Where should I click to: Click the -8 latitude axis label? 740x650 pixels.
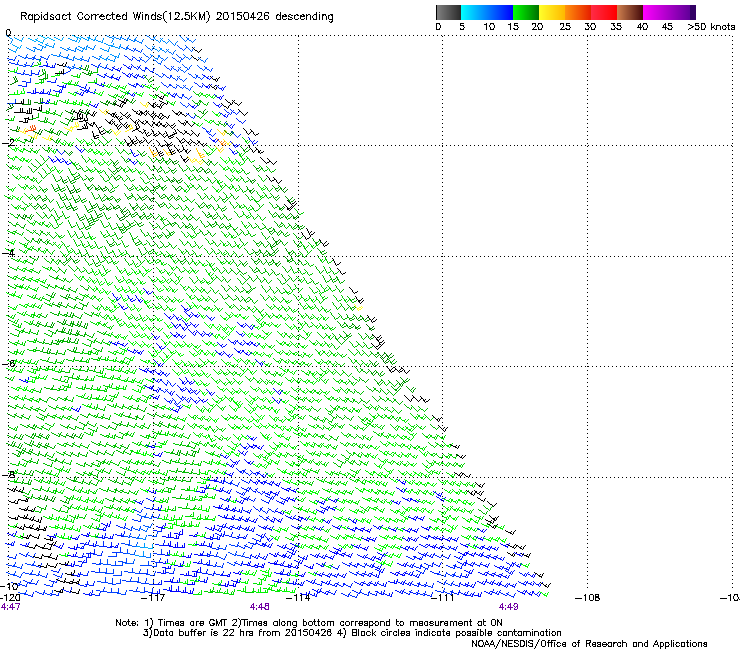click(x=8, y=474)
